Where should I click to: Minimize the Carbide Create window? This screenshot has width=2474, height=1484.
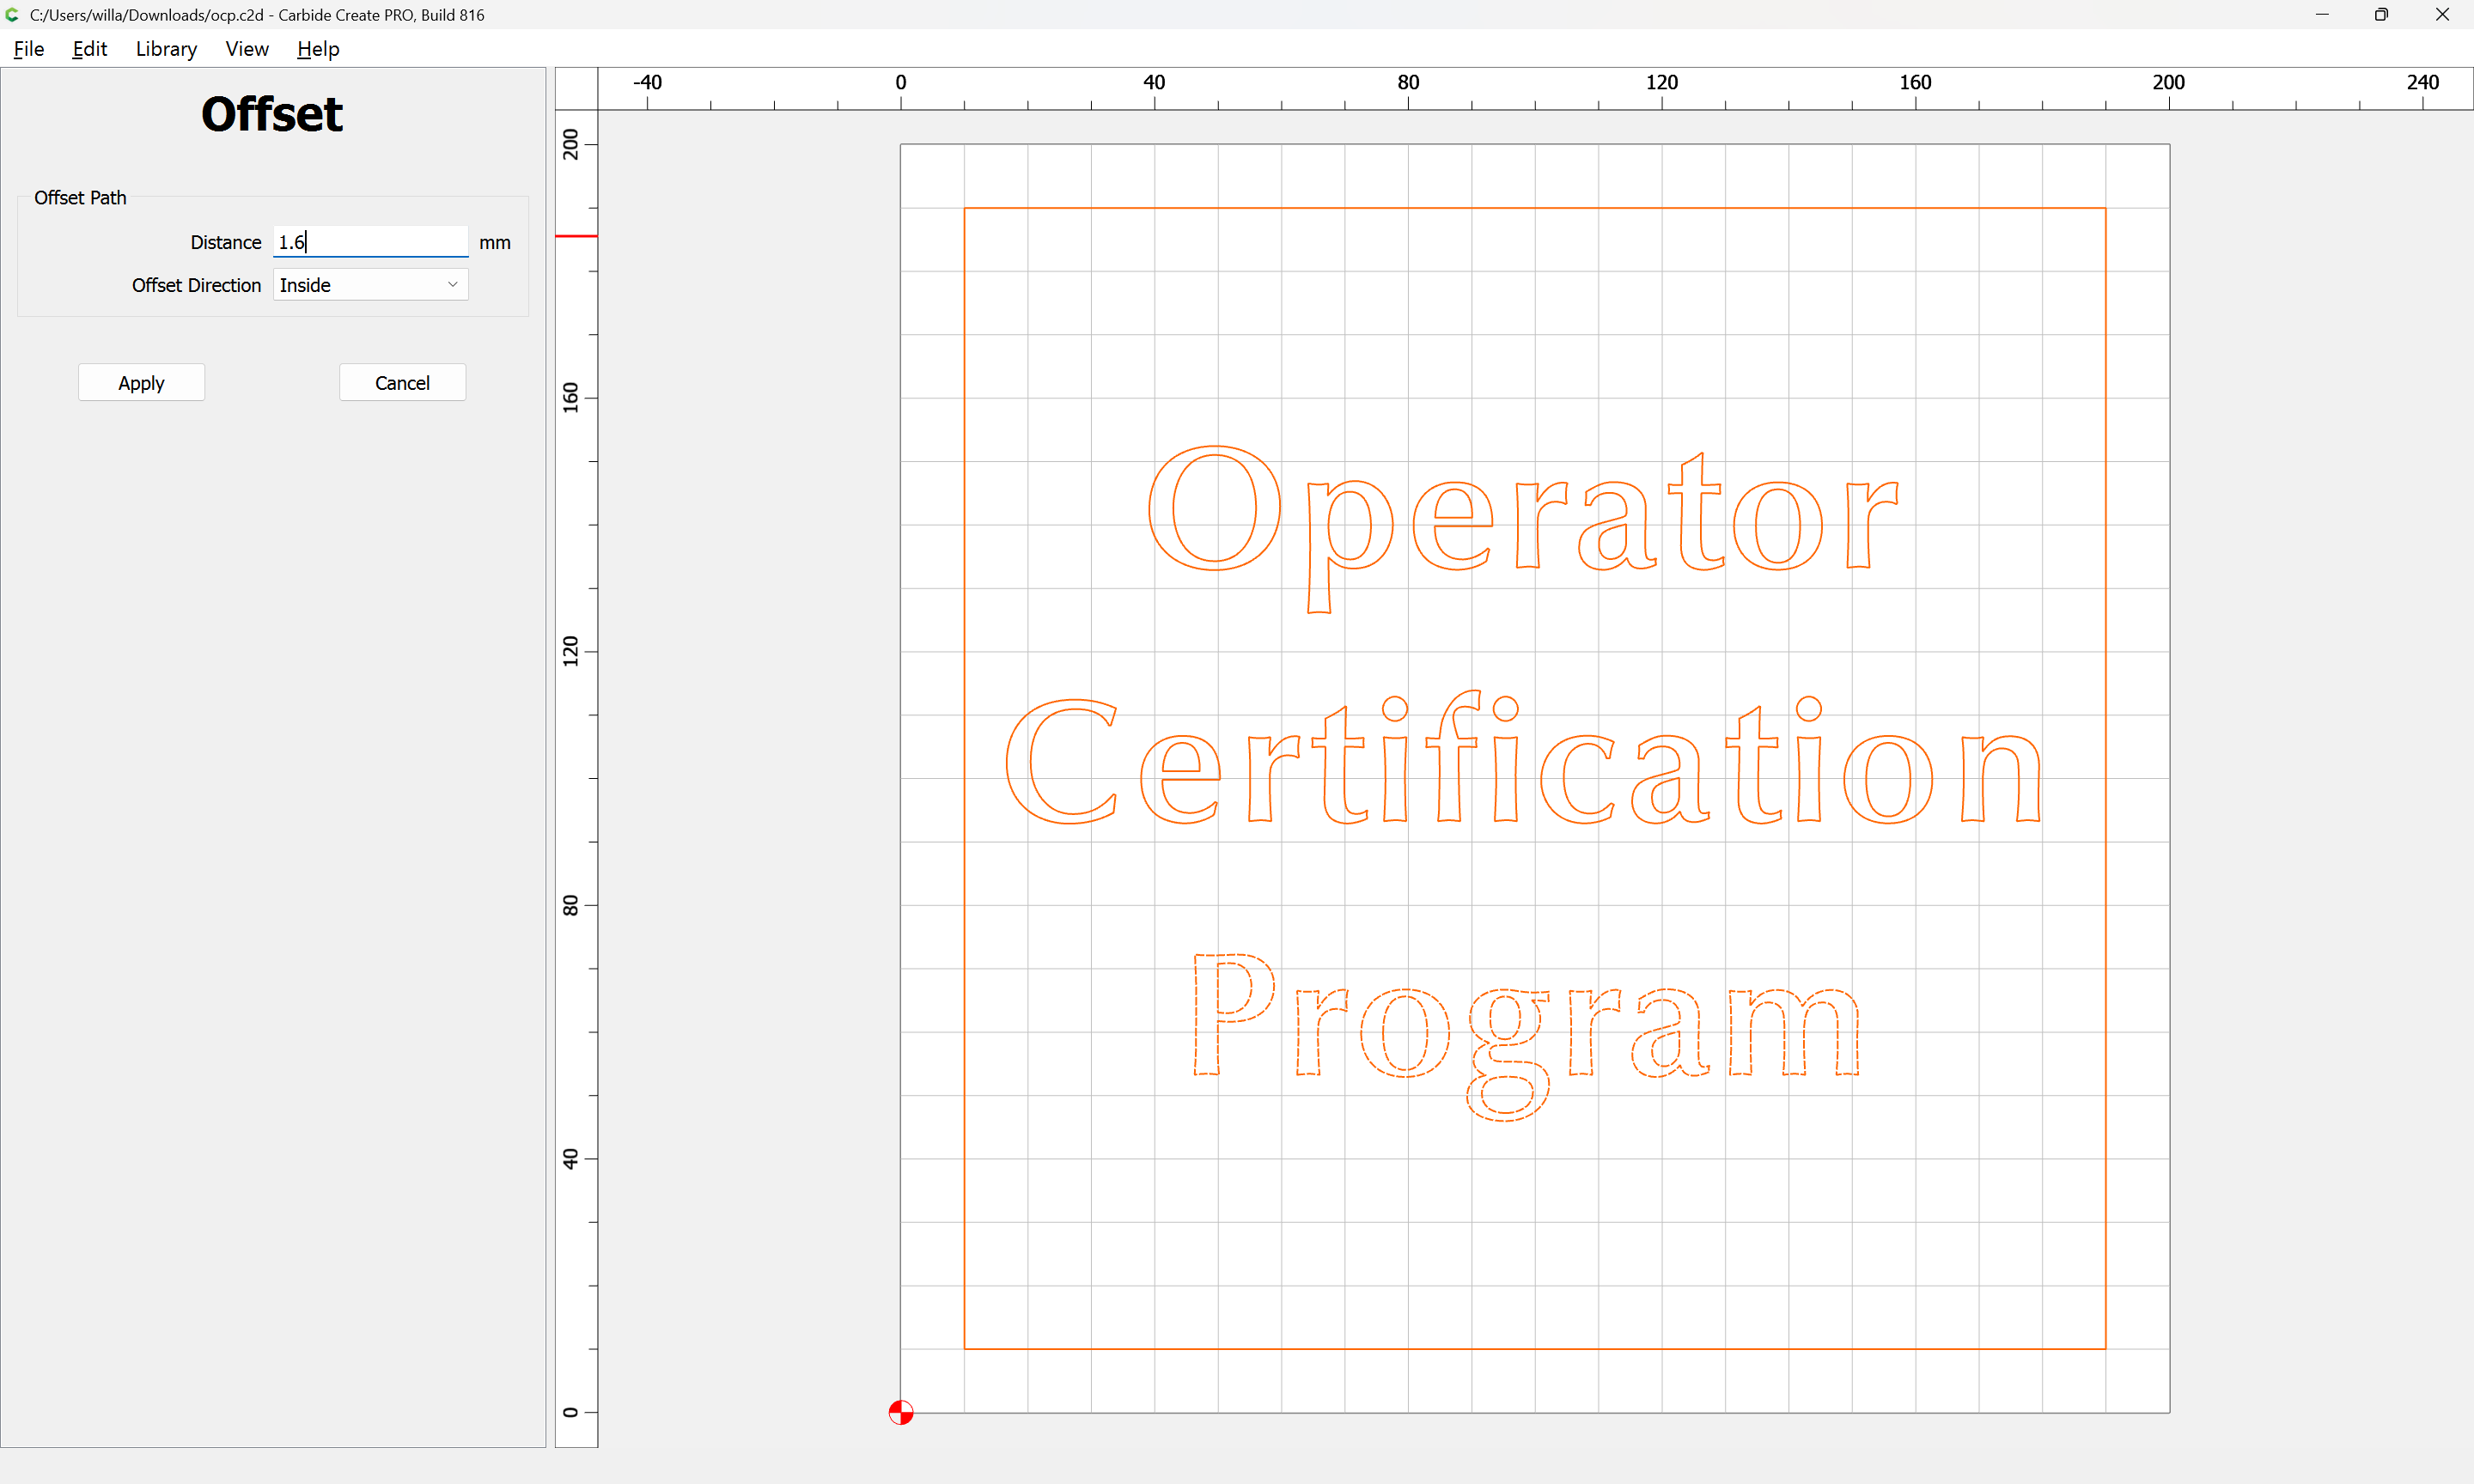pos(2322,15)
